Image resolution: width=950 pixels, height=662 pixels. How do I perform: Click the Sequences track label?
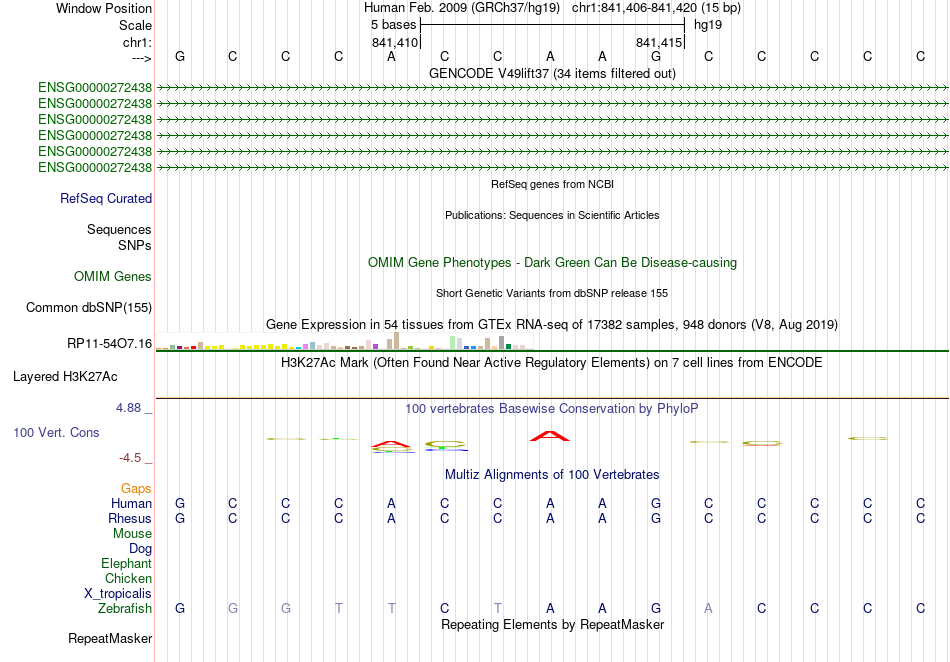tap(119, 230)
